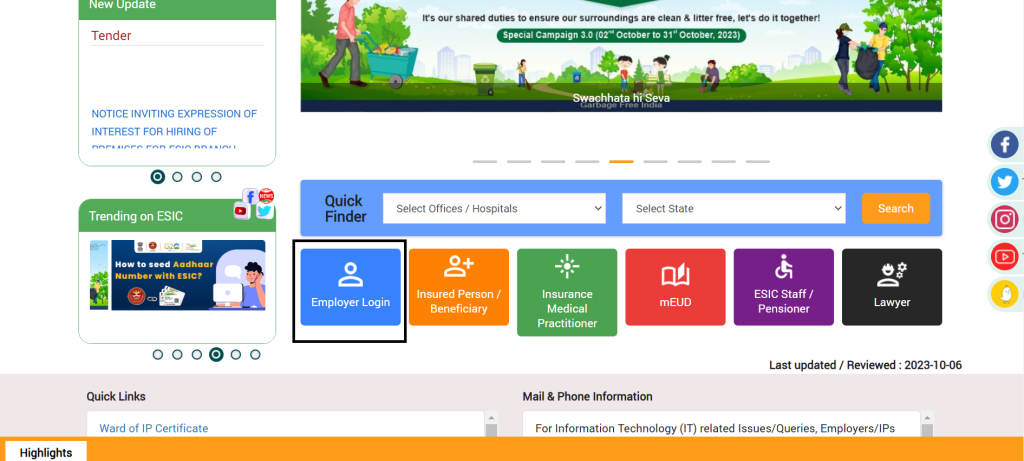Open the Tender link in New Update

pos(111,35)
